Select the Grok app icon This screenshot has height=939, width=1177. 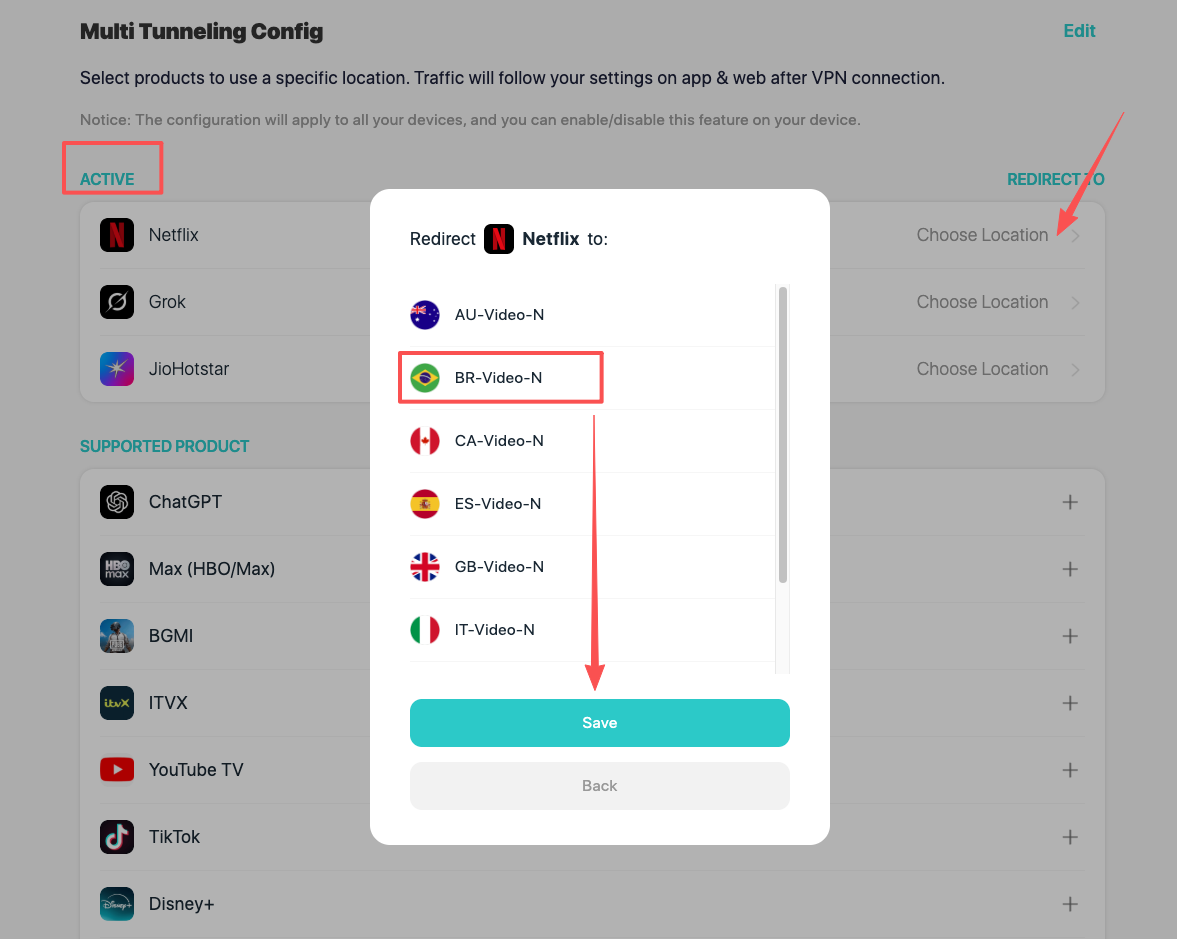click(117, 301)
